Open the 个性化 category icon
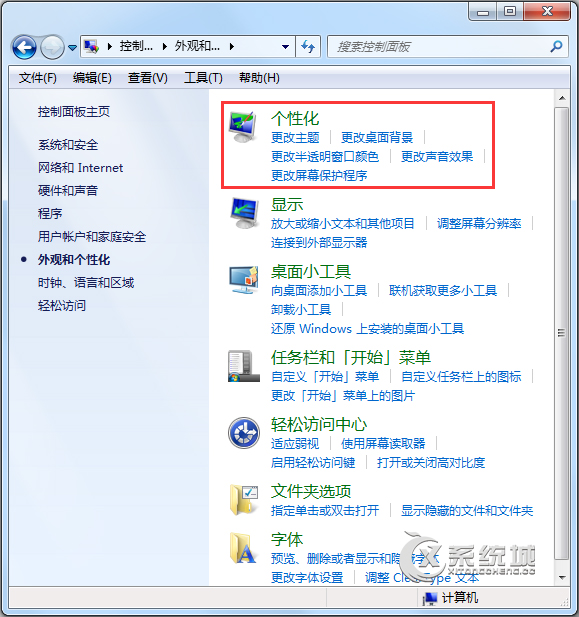 coord(243,127)
